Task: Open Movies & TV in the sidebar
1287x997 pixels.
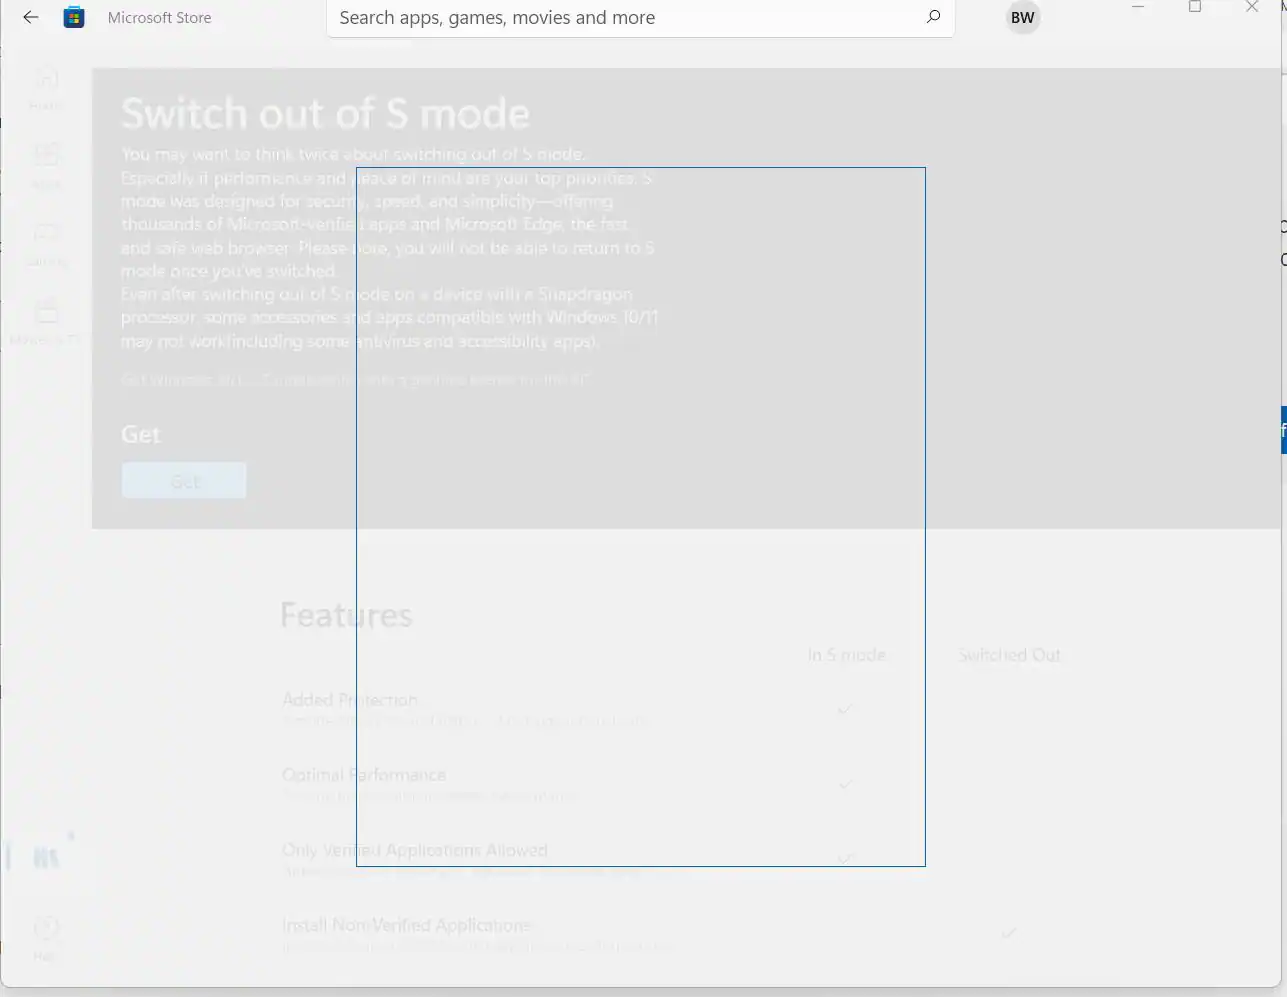Action: coord(46,320)
